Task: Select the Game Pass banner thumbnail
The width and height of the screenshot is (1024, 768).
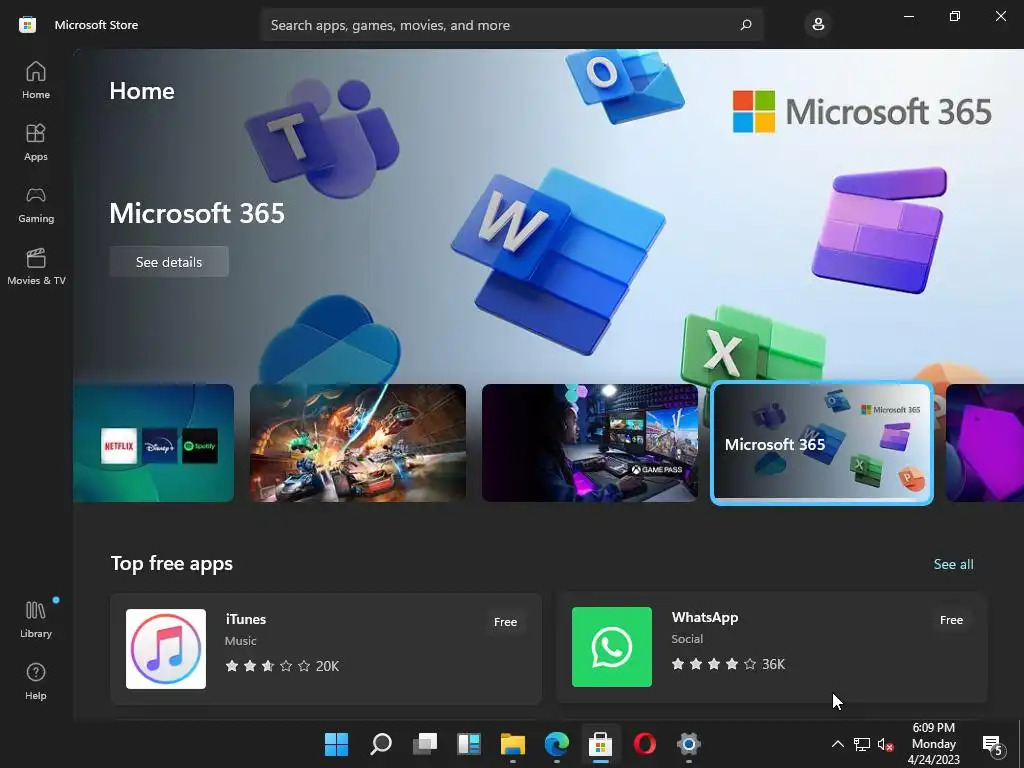Action: point(590,443)
